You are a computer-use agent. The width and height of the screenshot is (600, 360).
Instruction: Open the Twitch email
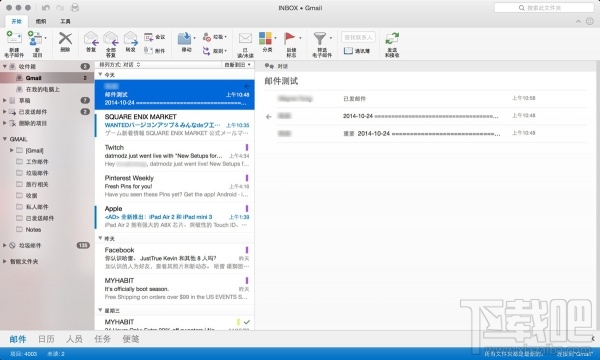pyautogui.click(x=174, y=156)
